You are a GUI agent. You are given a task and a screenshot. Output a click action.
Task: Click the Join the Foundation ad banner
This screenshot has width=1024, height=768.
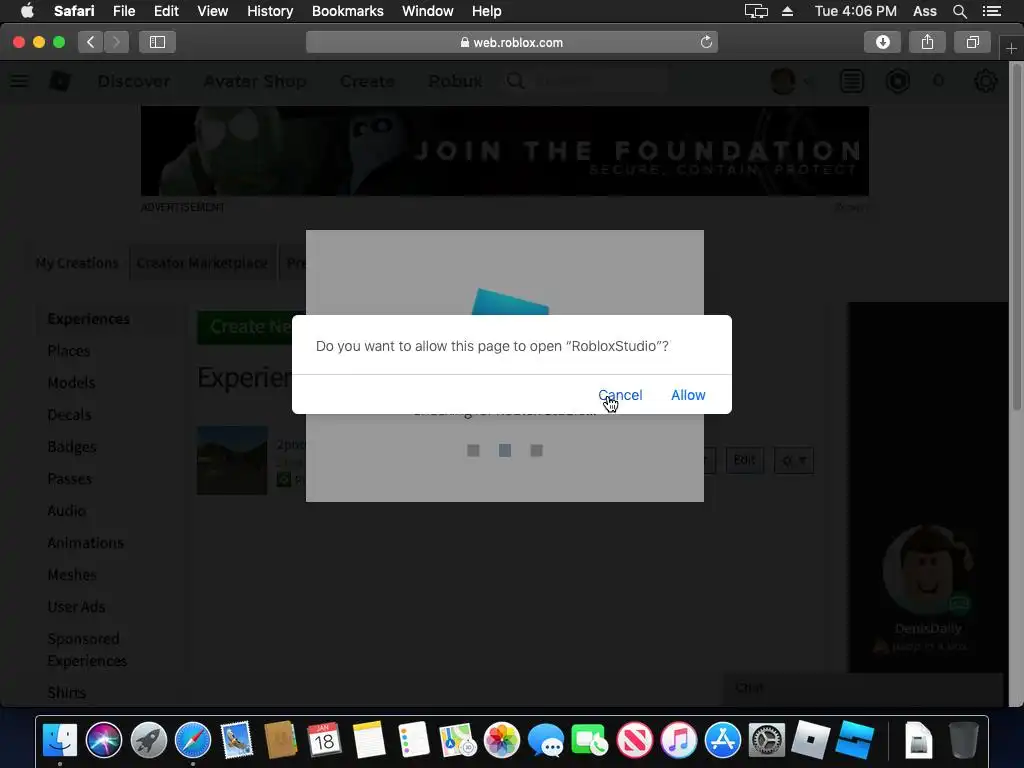click(x=505, y=151)
